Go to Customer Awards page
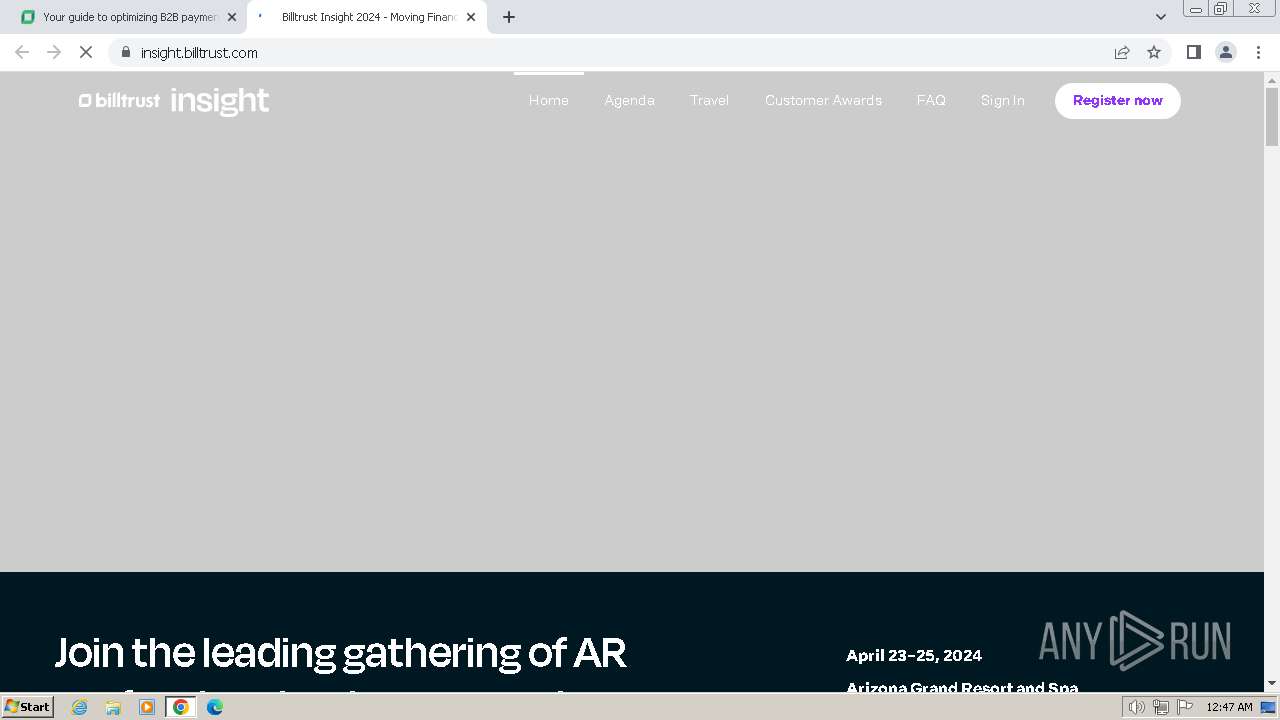1280x720 pixels. tap(823, 100)
